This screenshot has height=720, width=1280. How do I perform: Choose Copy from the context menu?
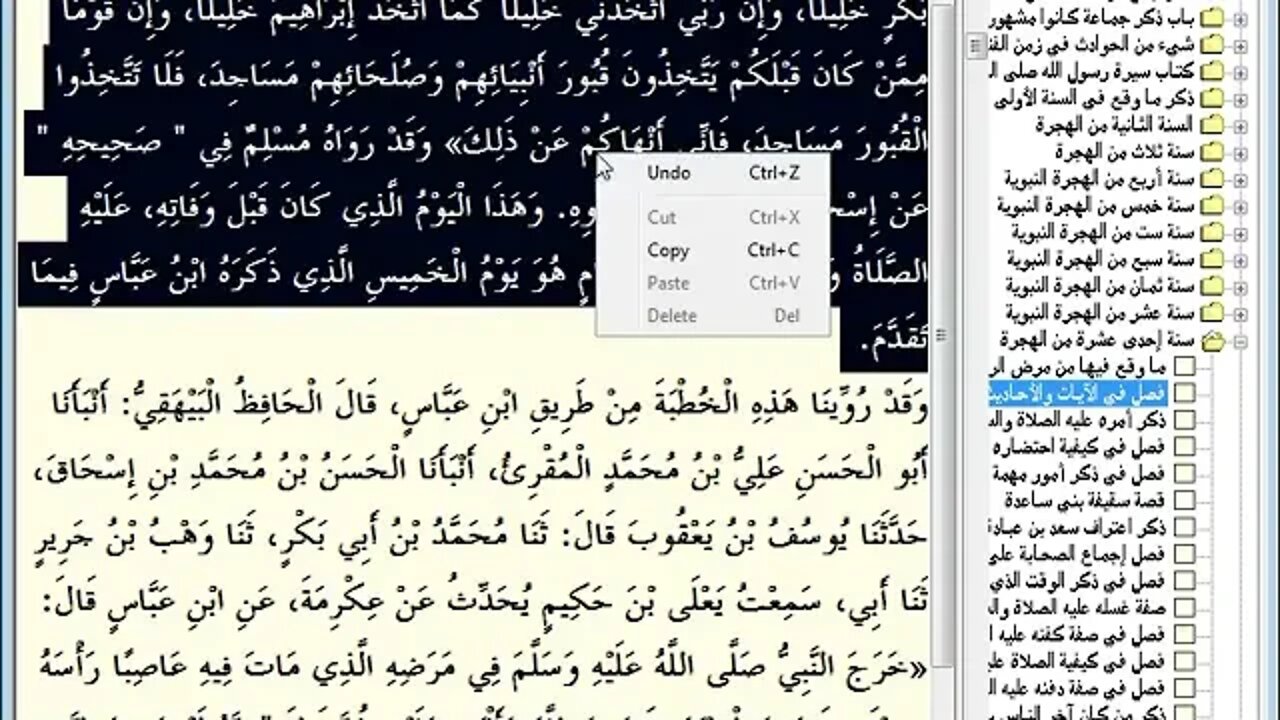(712, 250)
